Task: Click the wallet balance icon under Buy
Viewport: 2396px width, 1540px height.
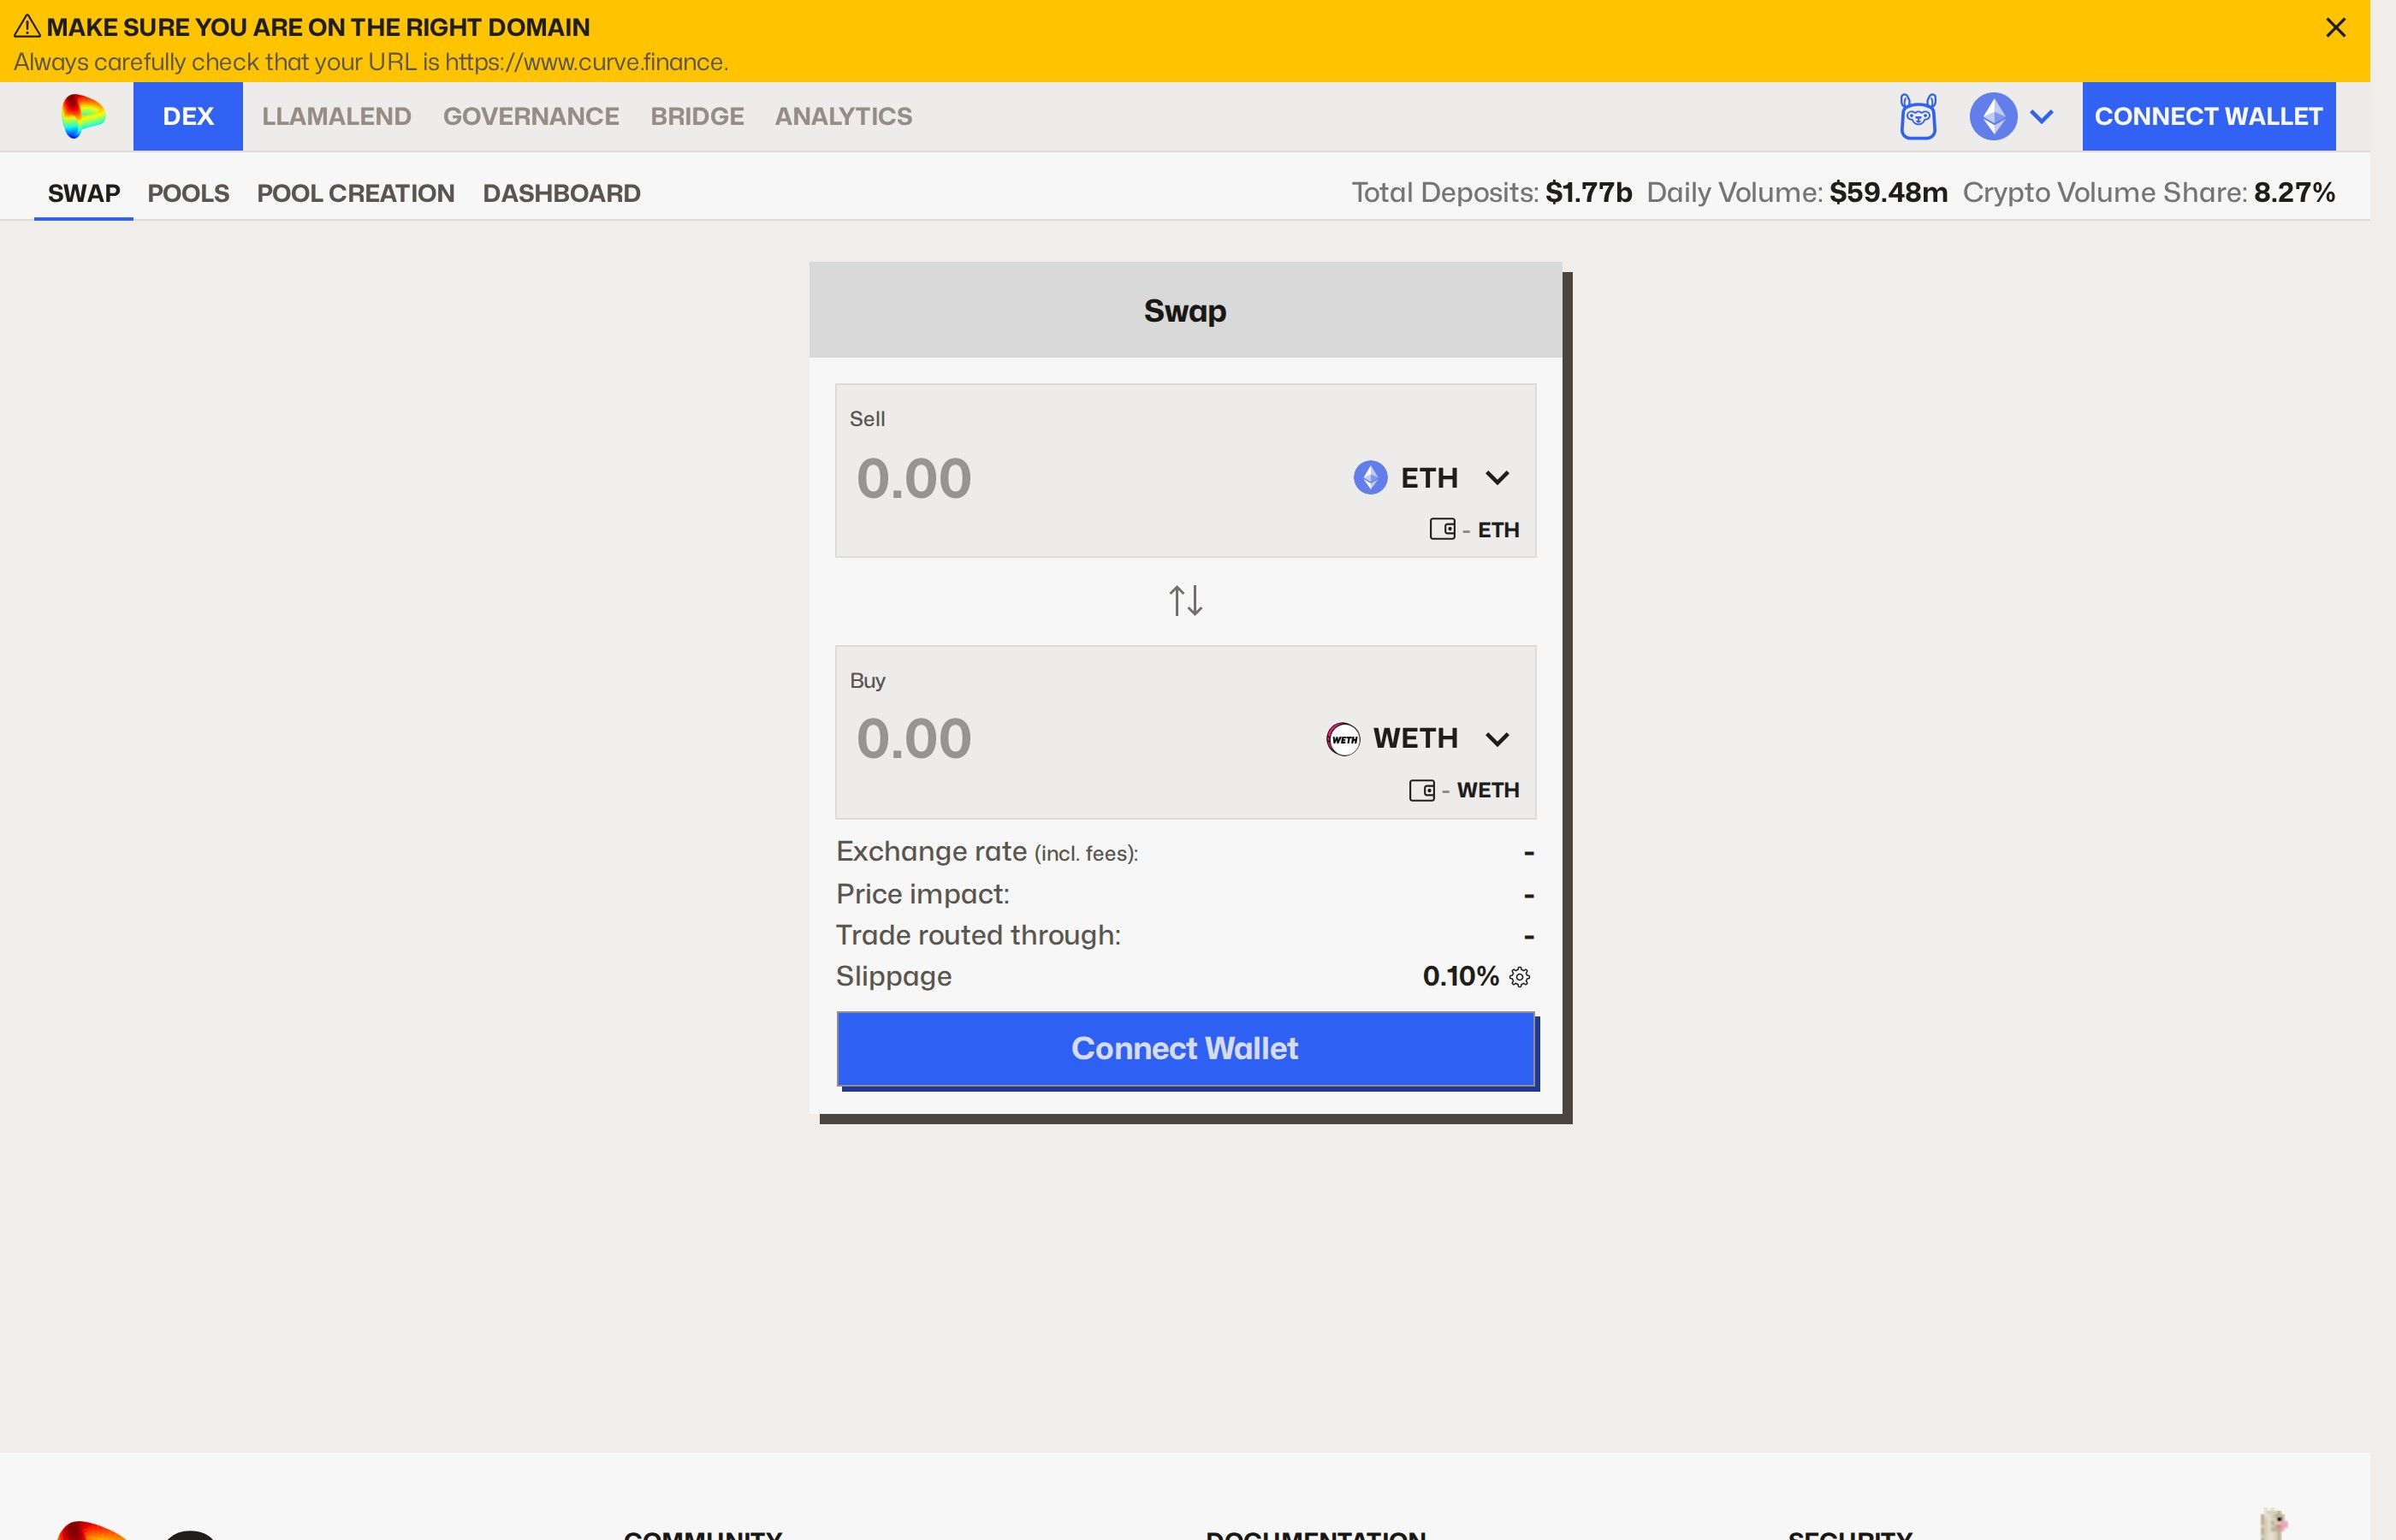Action: coord(1423,789)
